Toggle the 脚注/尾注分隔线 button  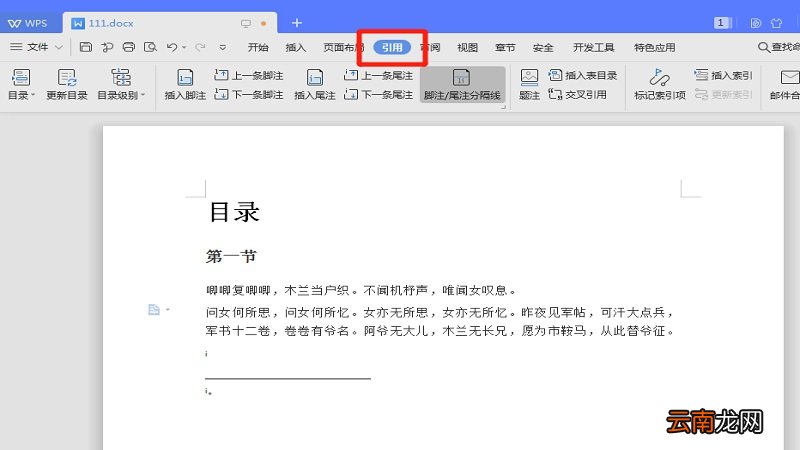462,84
